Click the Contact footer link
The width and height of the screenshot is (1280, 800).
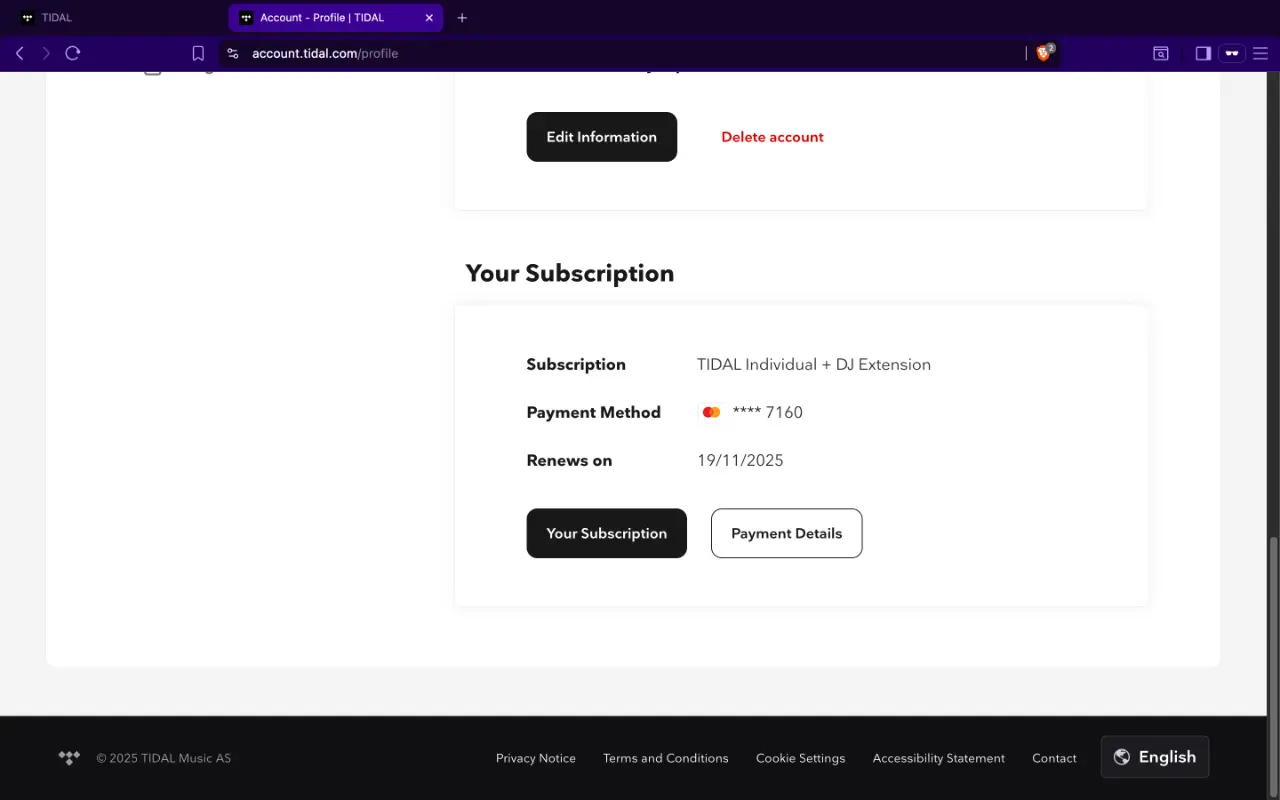(1055, 758)
